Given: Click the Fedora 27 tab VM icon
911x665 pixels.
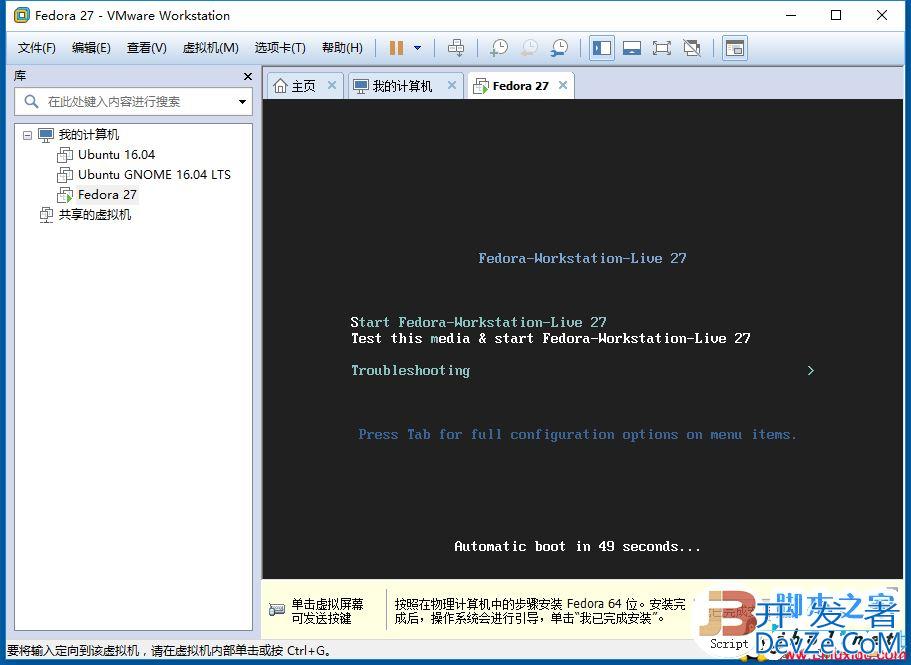Looking at the screenshot, I should [480, 86].
